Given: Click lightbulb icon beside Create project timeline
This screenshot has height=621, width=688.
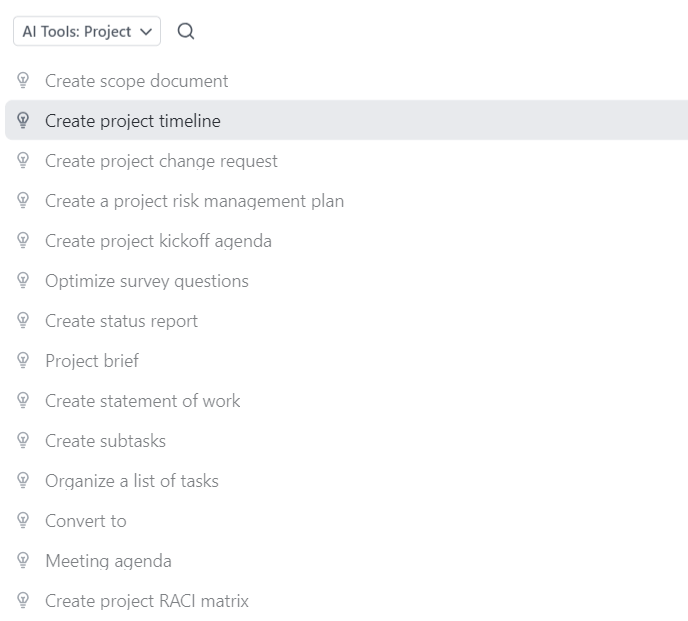Looking at the screenshot, I should (23, 120).
